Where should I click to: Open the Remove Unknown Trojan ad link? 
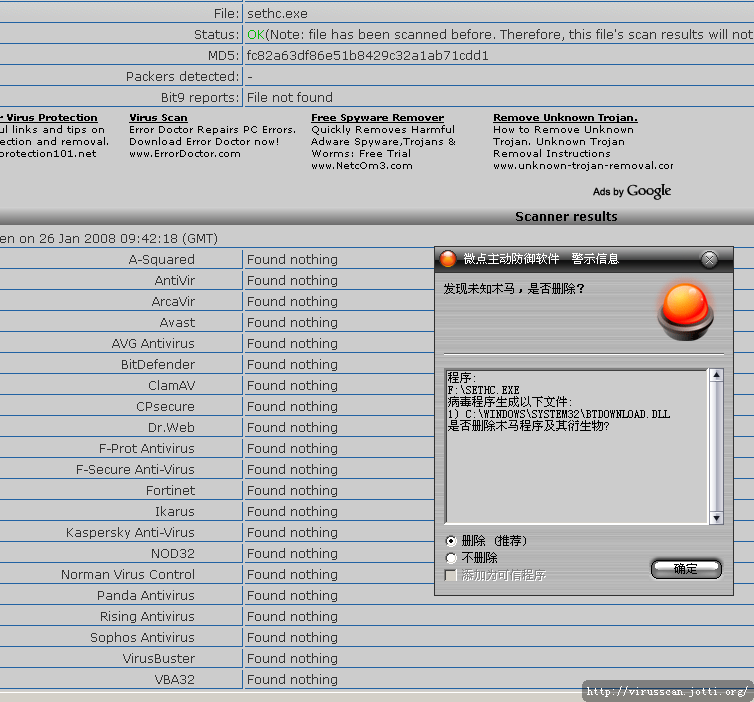pos(565,117)
